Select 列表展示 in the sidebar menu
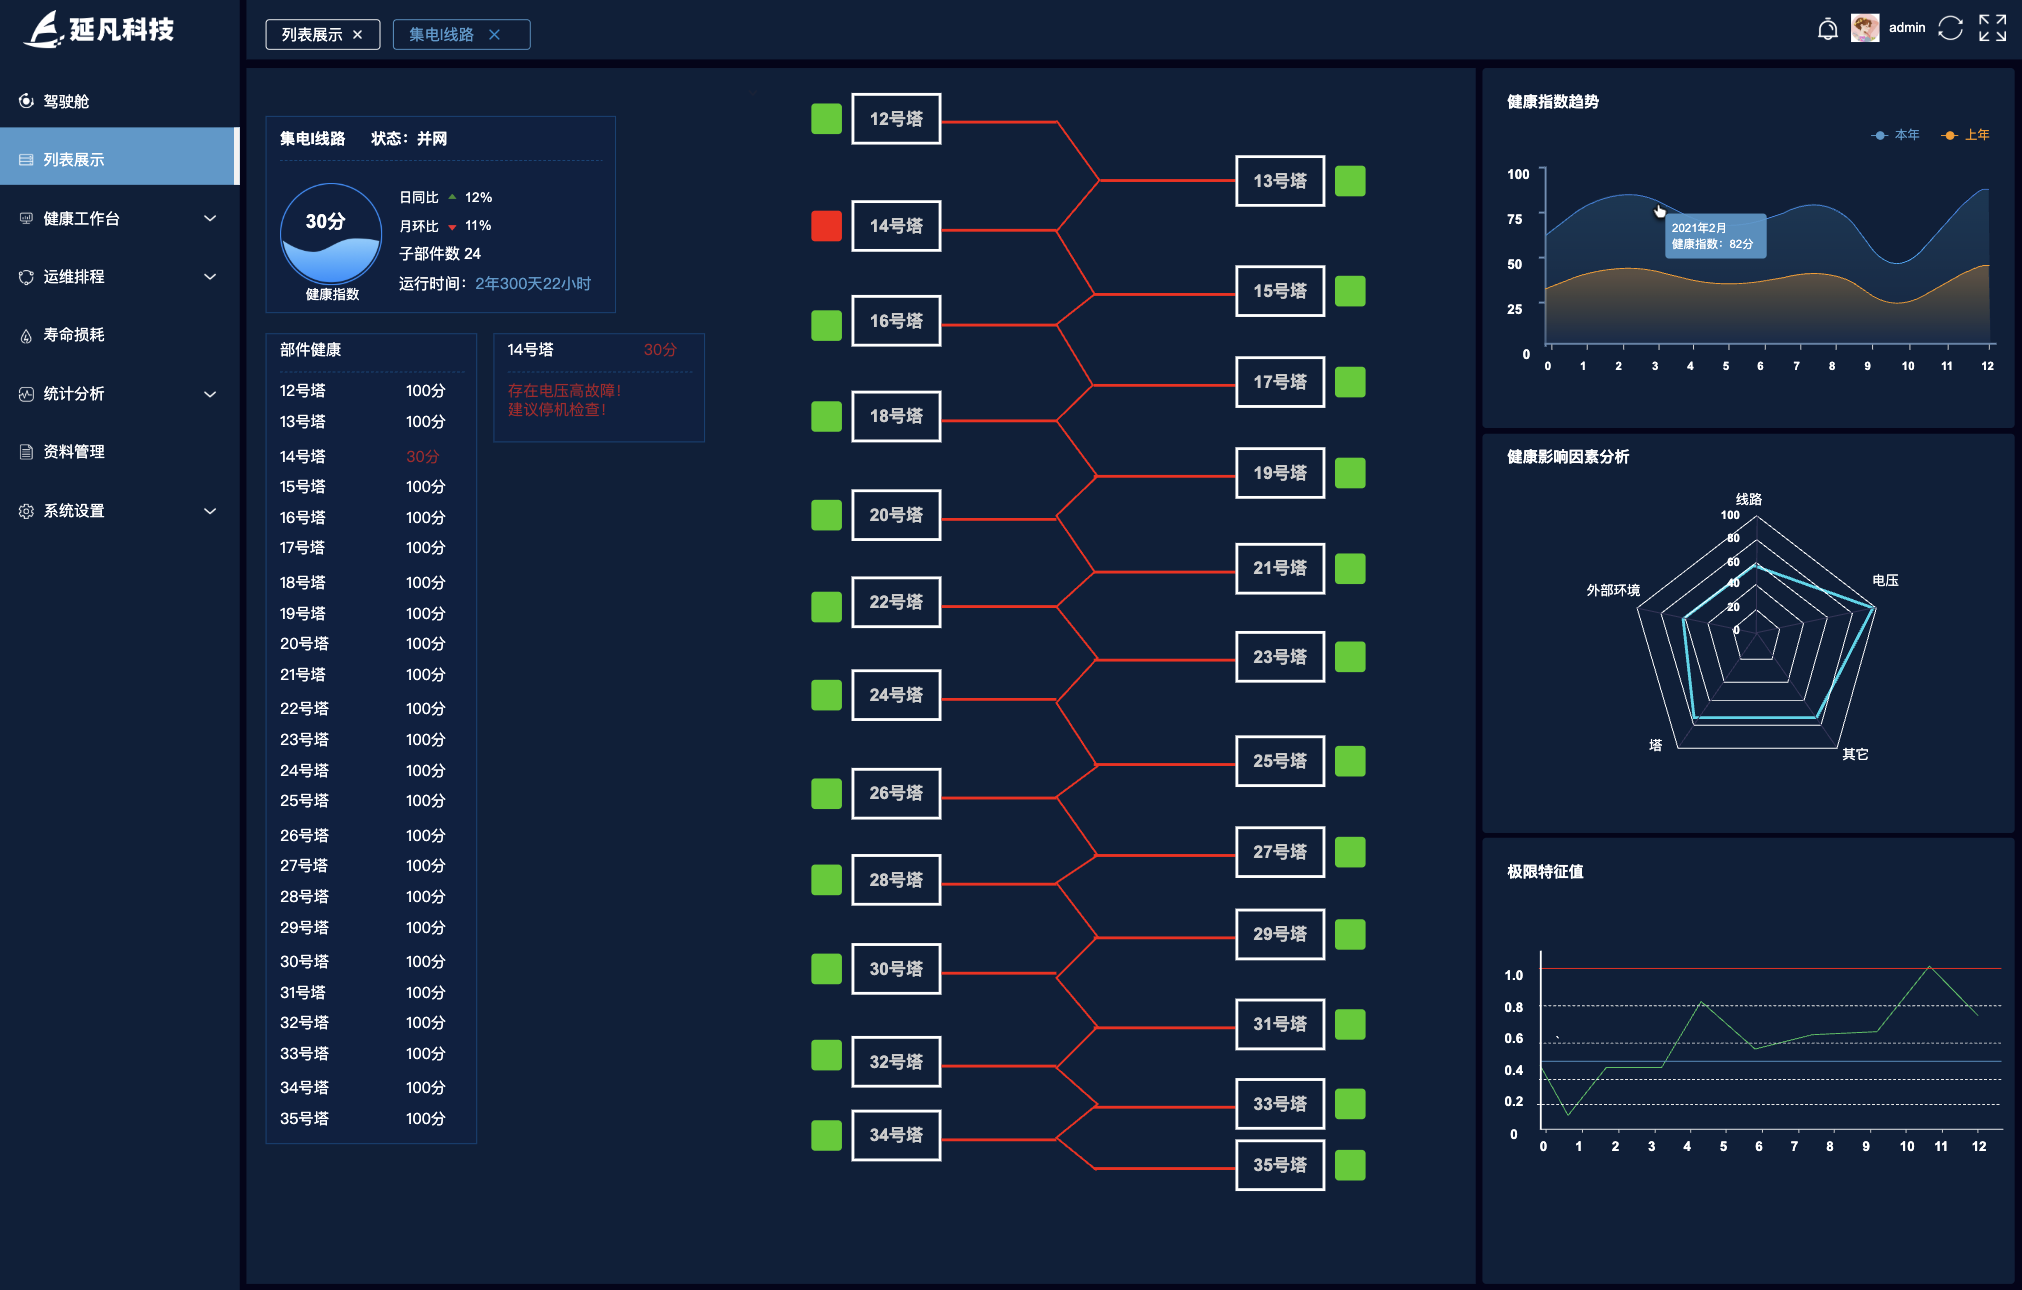Image resolution: width=2022 pixels, height=1290 pixels. (x=73, y=160)
